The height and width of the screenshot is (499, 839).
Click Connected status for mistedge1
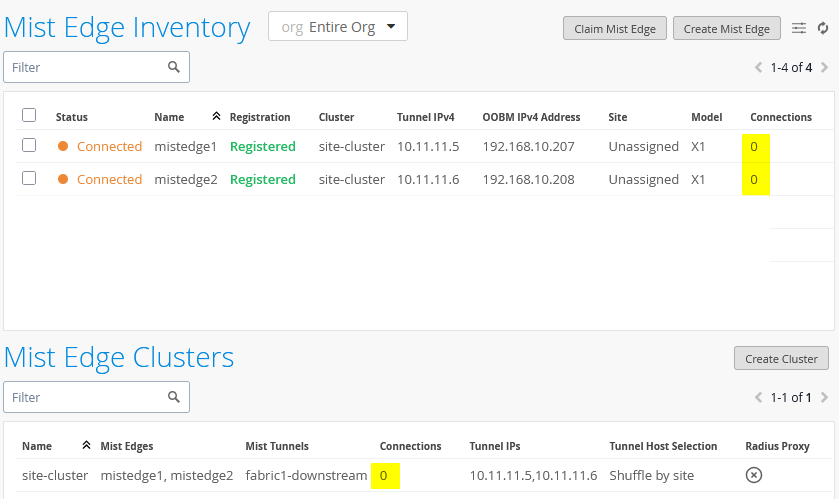pos(109,147)
